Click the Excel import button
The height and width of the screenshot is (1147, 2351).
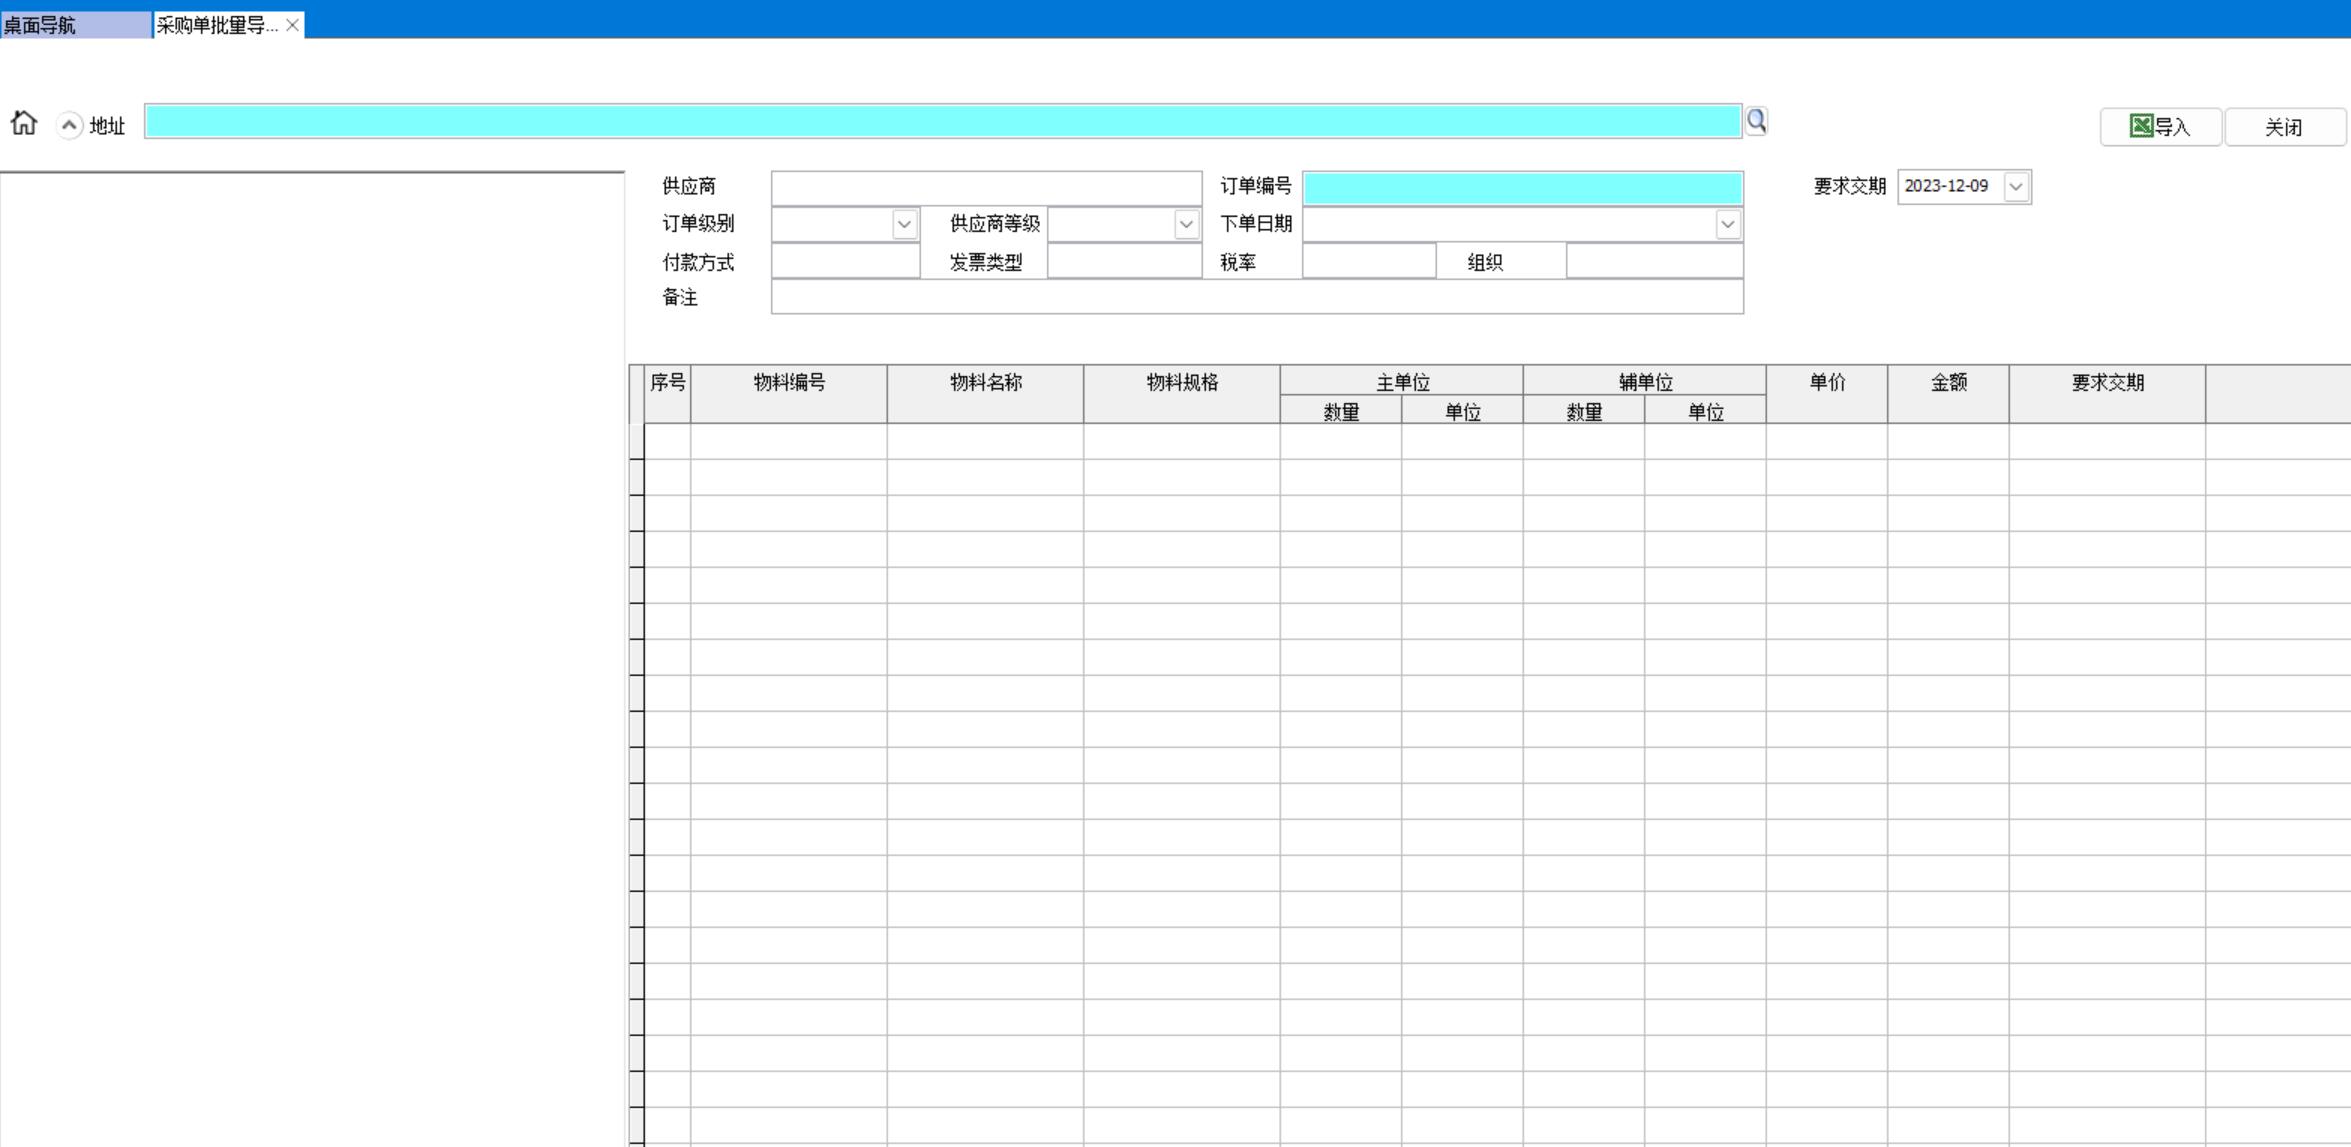(2160, 127)
